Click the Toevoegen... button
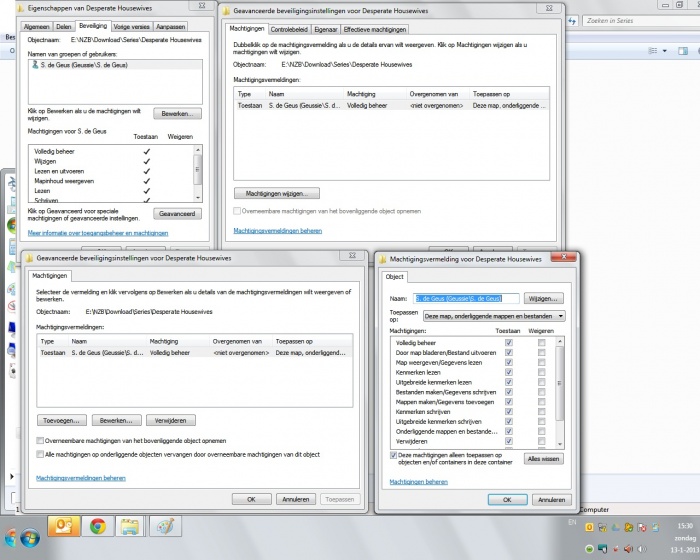This screenshot has height=560, width=700. tap(62, 420)
